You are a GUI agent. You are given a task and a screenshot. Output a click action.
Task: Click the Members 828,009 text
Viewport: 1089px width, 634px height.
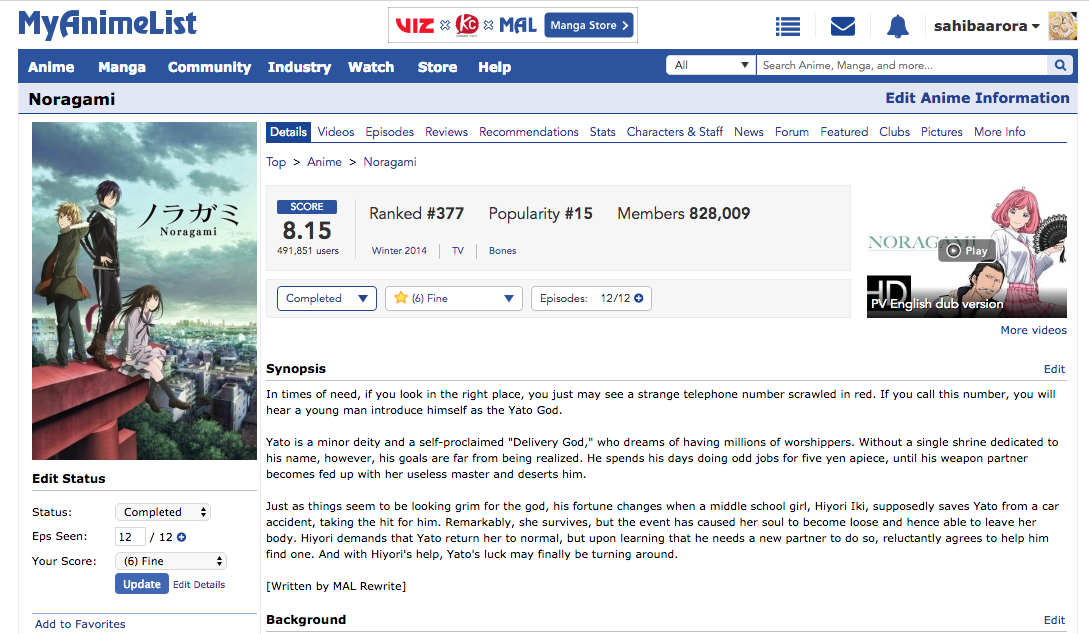(x=683, y=213)
